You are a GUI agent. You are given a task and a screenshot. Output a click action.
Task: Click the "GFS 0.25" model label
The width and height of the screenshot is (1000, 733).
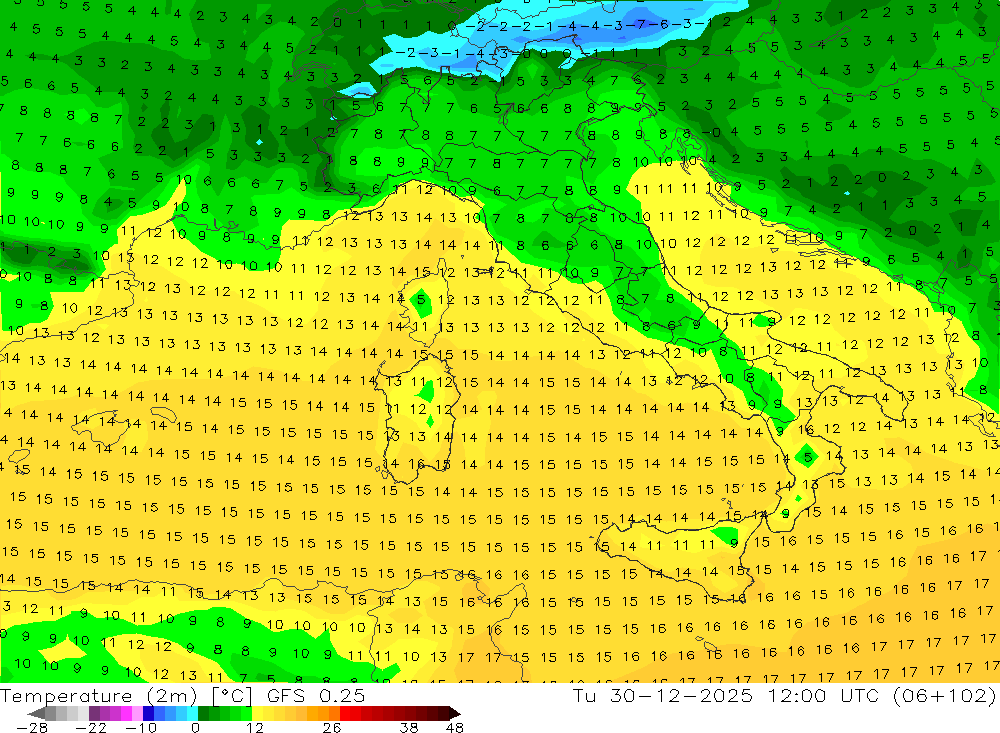point(316,695)
